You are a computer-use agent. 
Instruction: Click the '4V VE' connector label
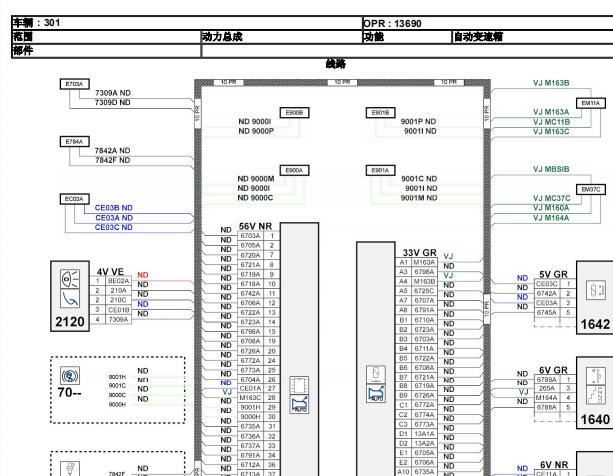click(x=110, y=272)
